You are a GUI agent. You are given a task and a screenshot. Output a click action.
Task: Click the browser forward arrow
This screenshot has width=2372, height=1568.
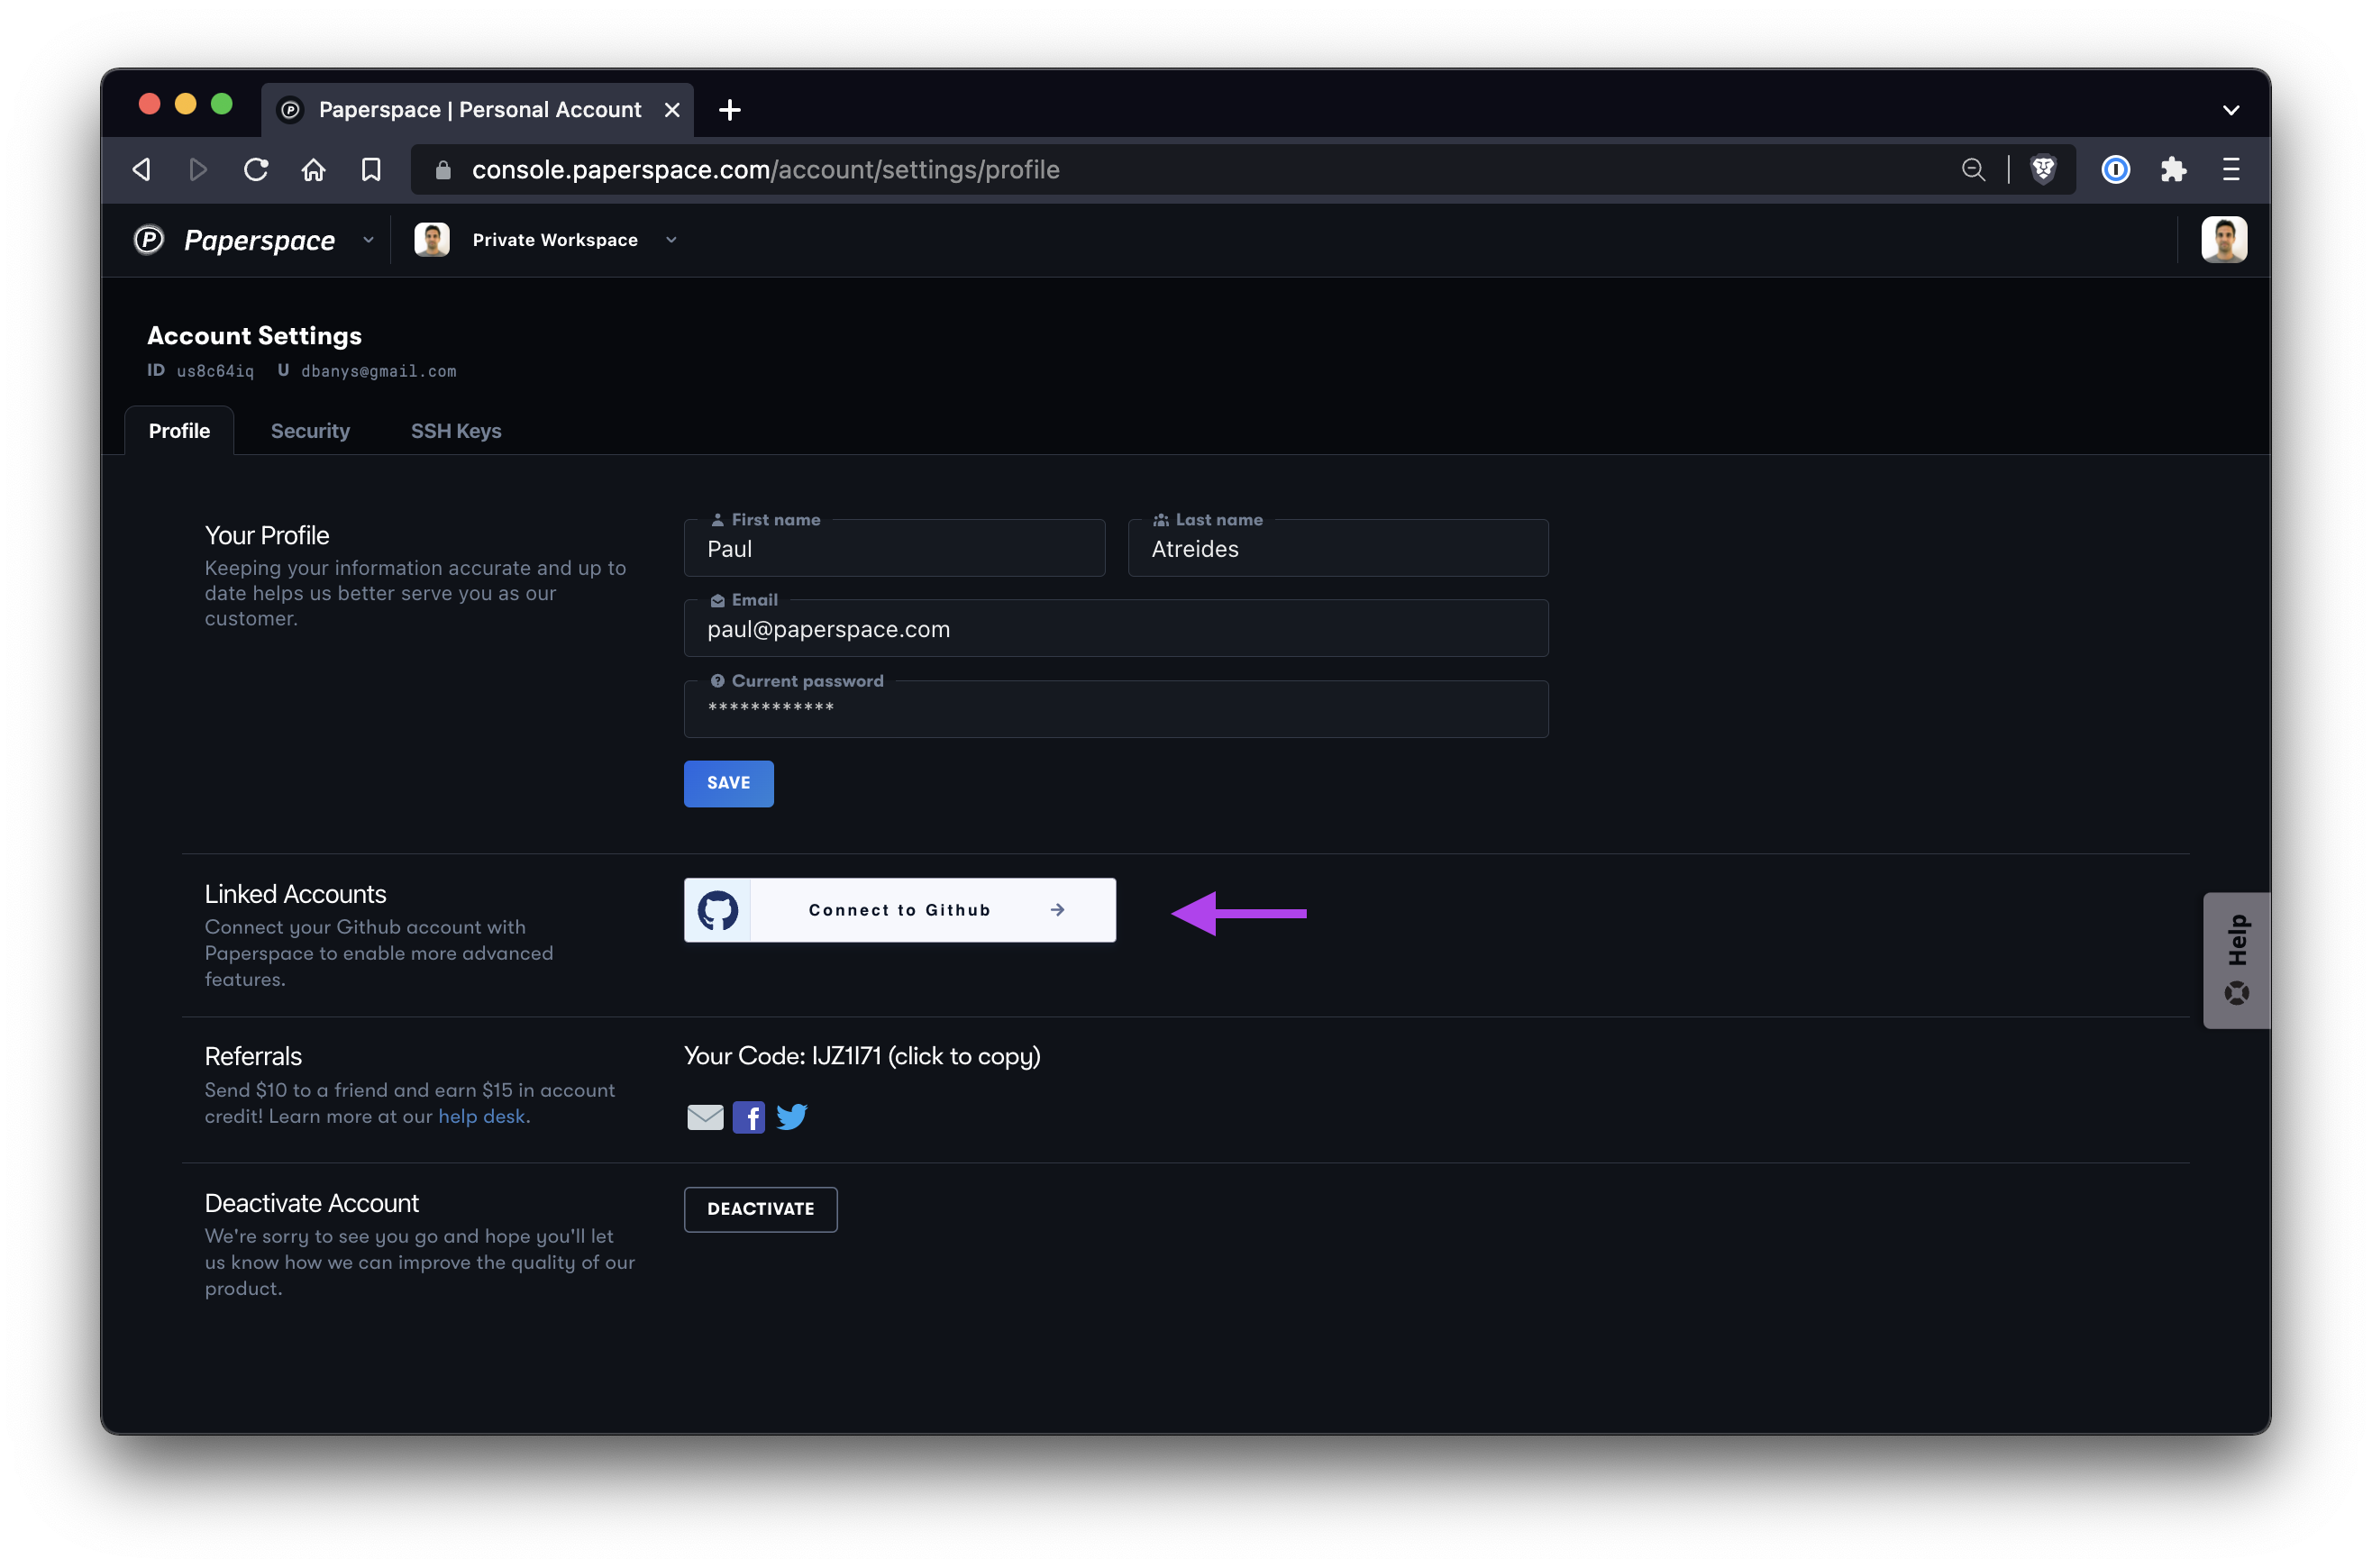[x=198, y=170]
